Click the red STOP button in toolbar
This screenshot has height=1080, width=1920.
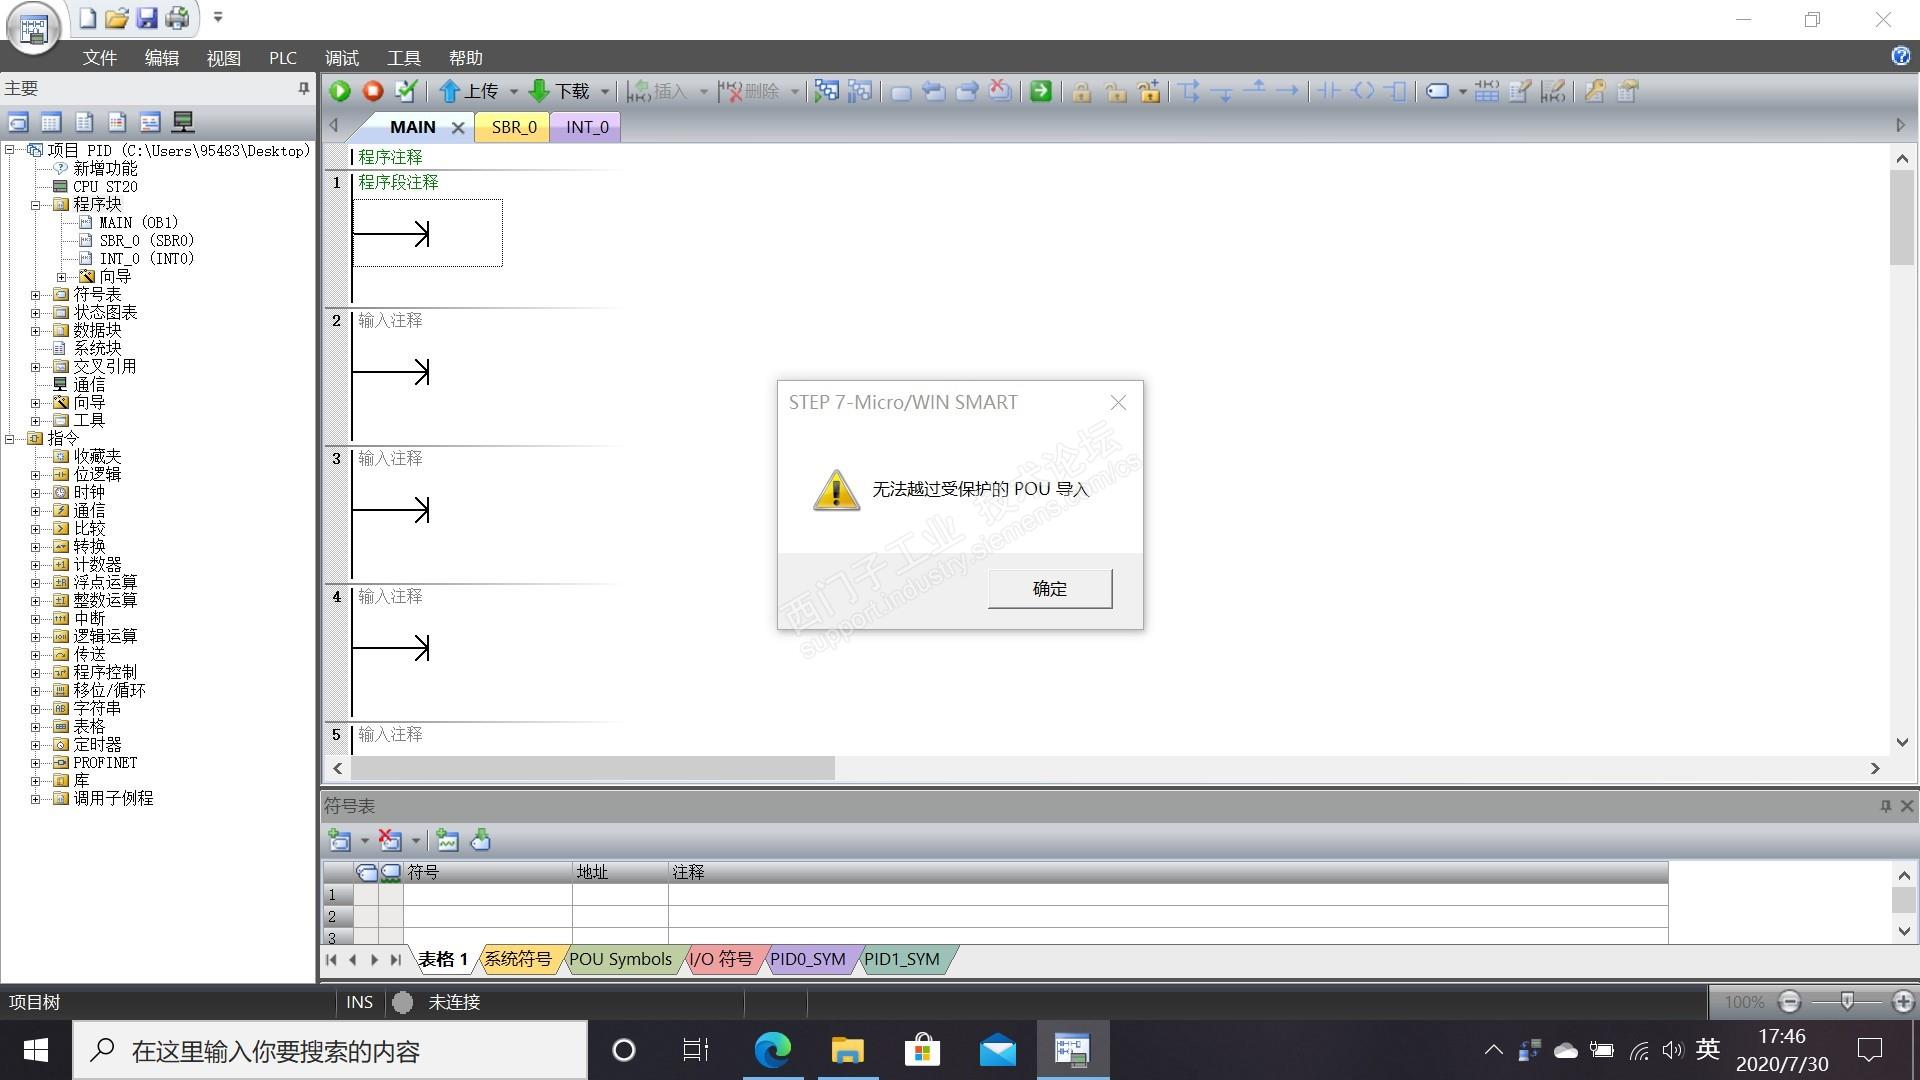pos(373,91)
